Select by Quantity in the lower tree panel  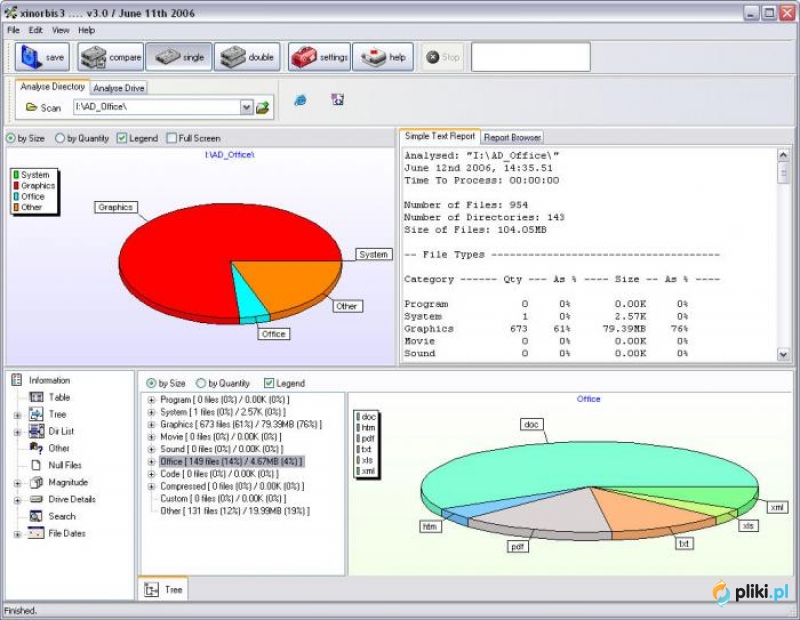[223, 383]
